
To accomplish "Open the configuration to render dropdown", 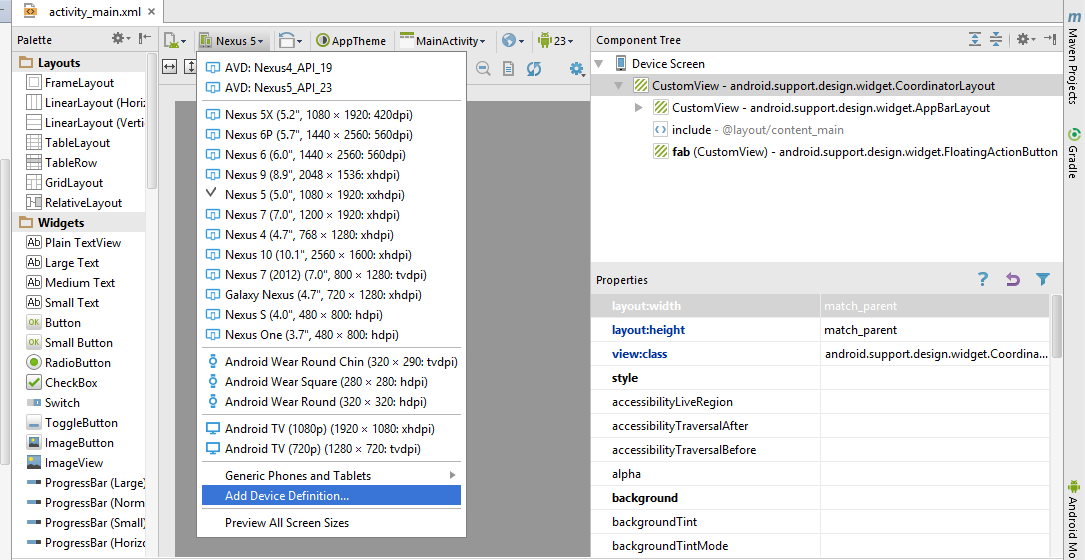I will (175, 41).
